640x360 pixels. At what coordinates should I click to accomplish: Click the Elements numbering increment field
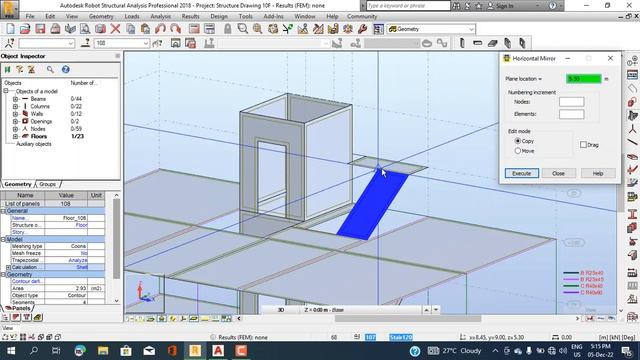pos(571,114)
